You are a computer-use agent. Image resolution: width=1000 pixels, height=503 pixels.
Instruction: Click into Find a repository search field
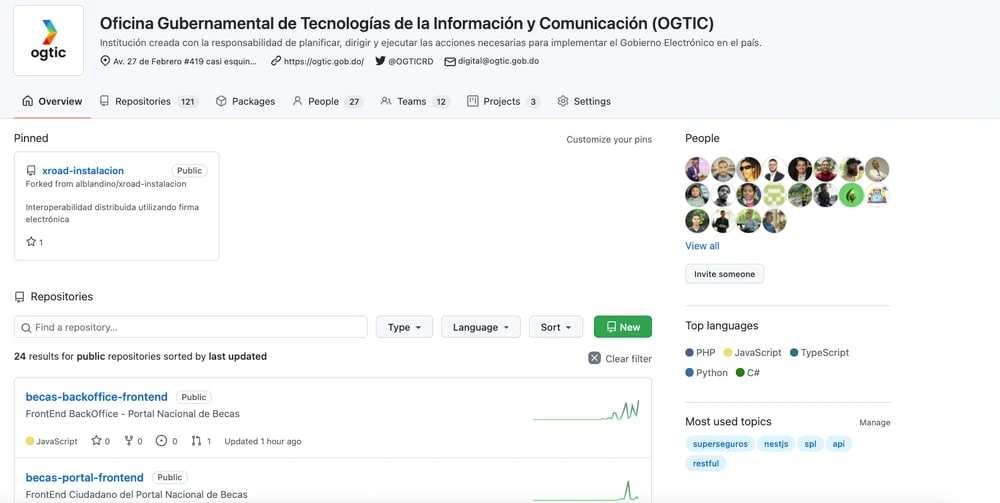191,327
